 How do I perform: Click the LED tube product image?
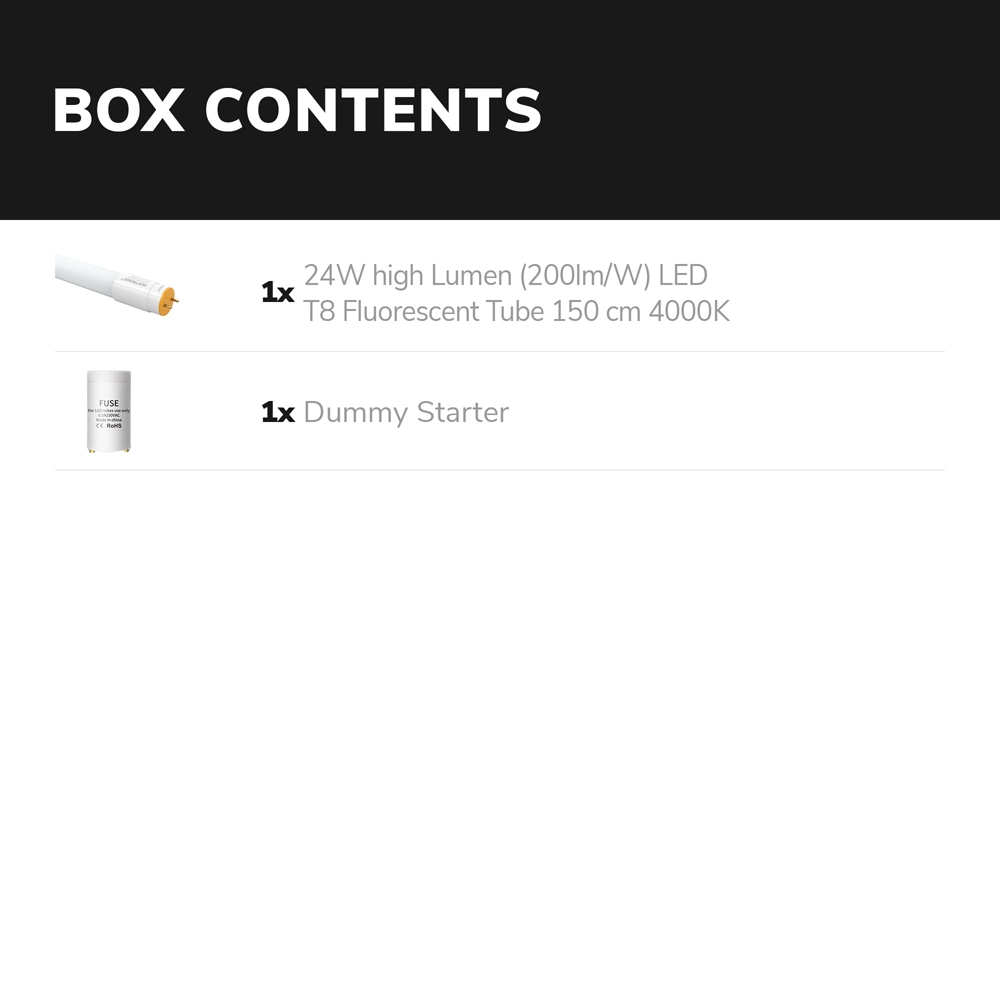pyautogui.click(x=118, y=284)
